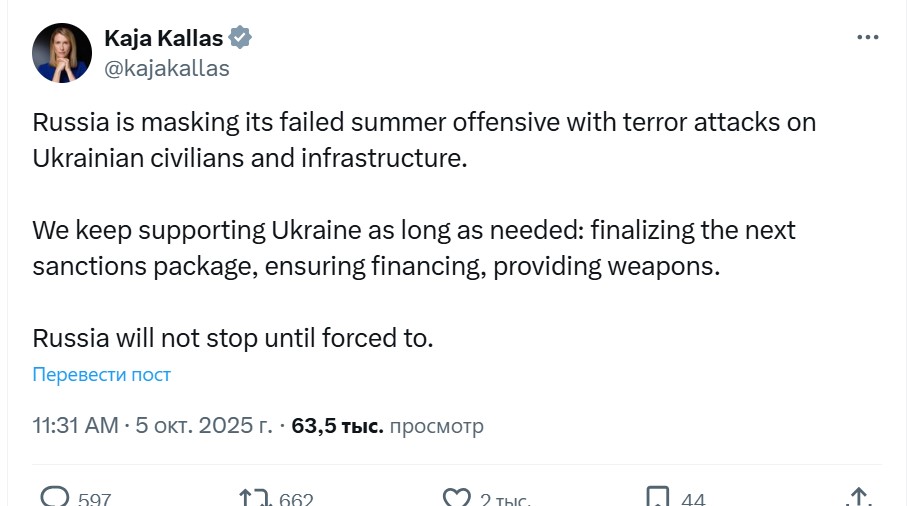Click the 662 reposts count
The height and width of the screenshot is (506, 907).
tap(296, 499)
